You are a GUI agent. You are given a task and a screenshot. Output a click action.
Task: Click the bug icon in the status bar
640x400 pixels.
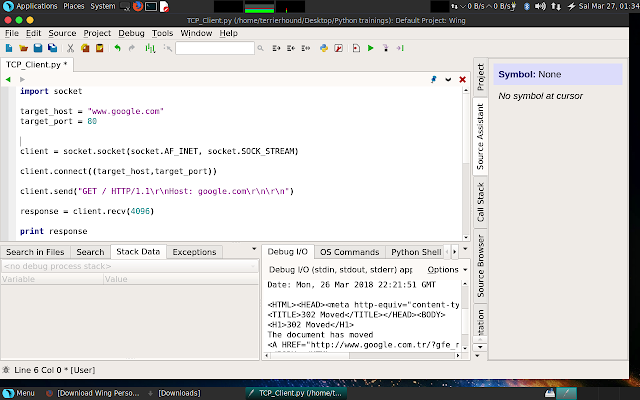(x=6, y=370)
